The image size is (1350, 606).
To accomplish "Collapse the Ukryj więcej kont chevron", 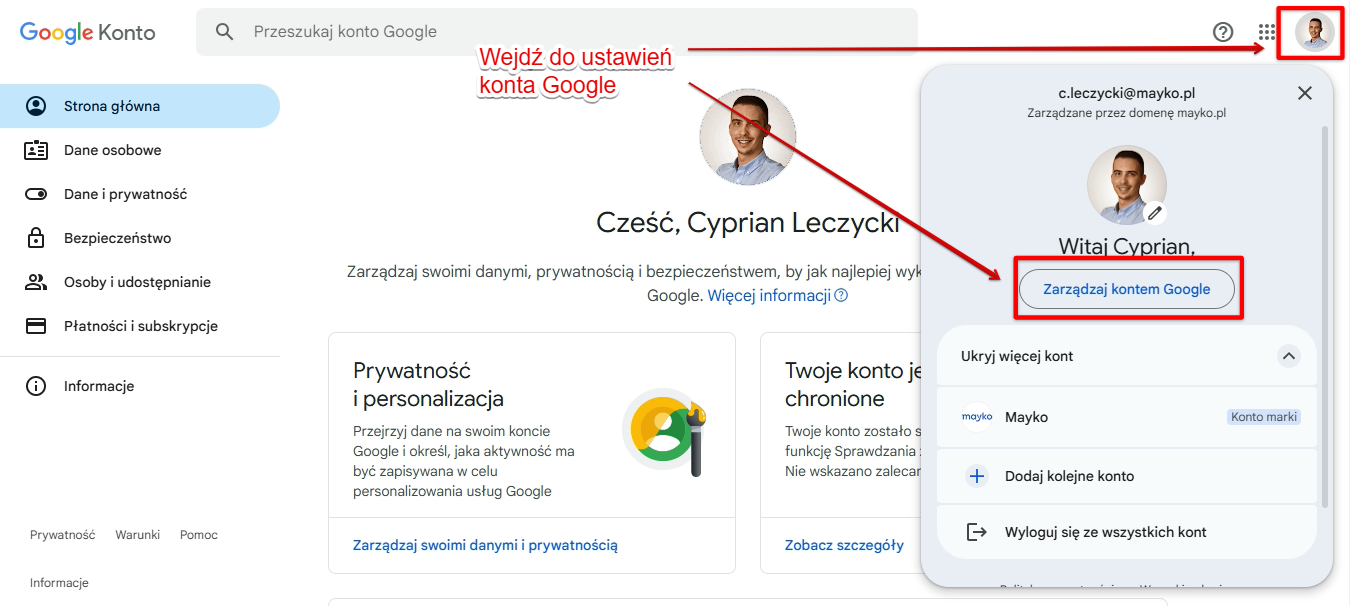I will click(1289, 356).
